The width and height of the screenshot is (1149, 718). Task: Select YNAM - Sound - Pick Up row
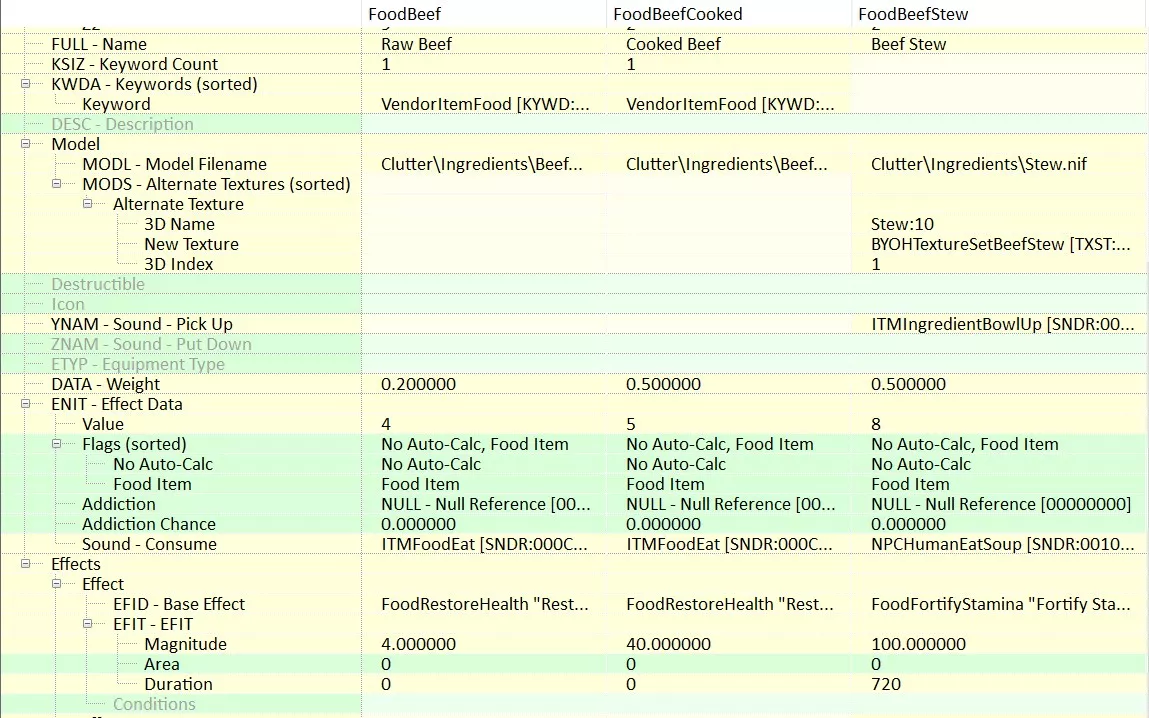click(141, 324)
